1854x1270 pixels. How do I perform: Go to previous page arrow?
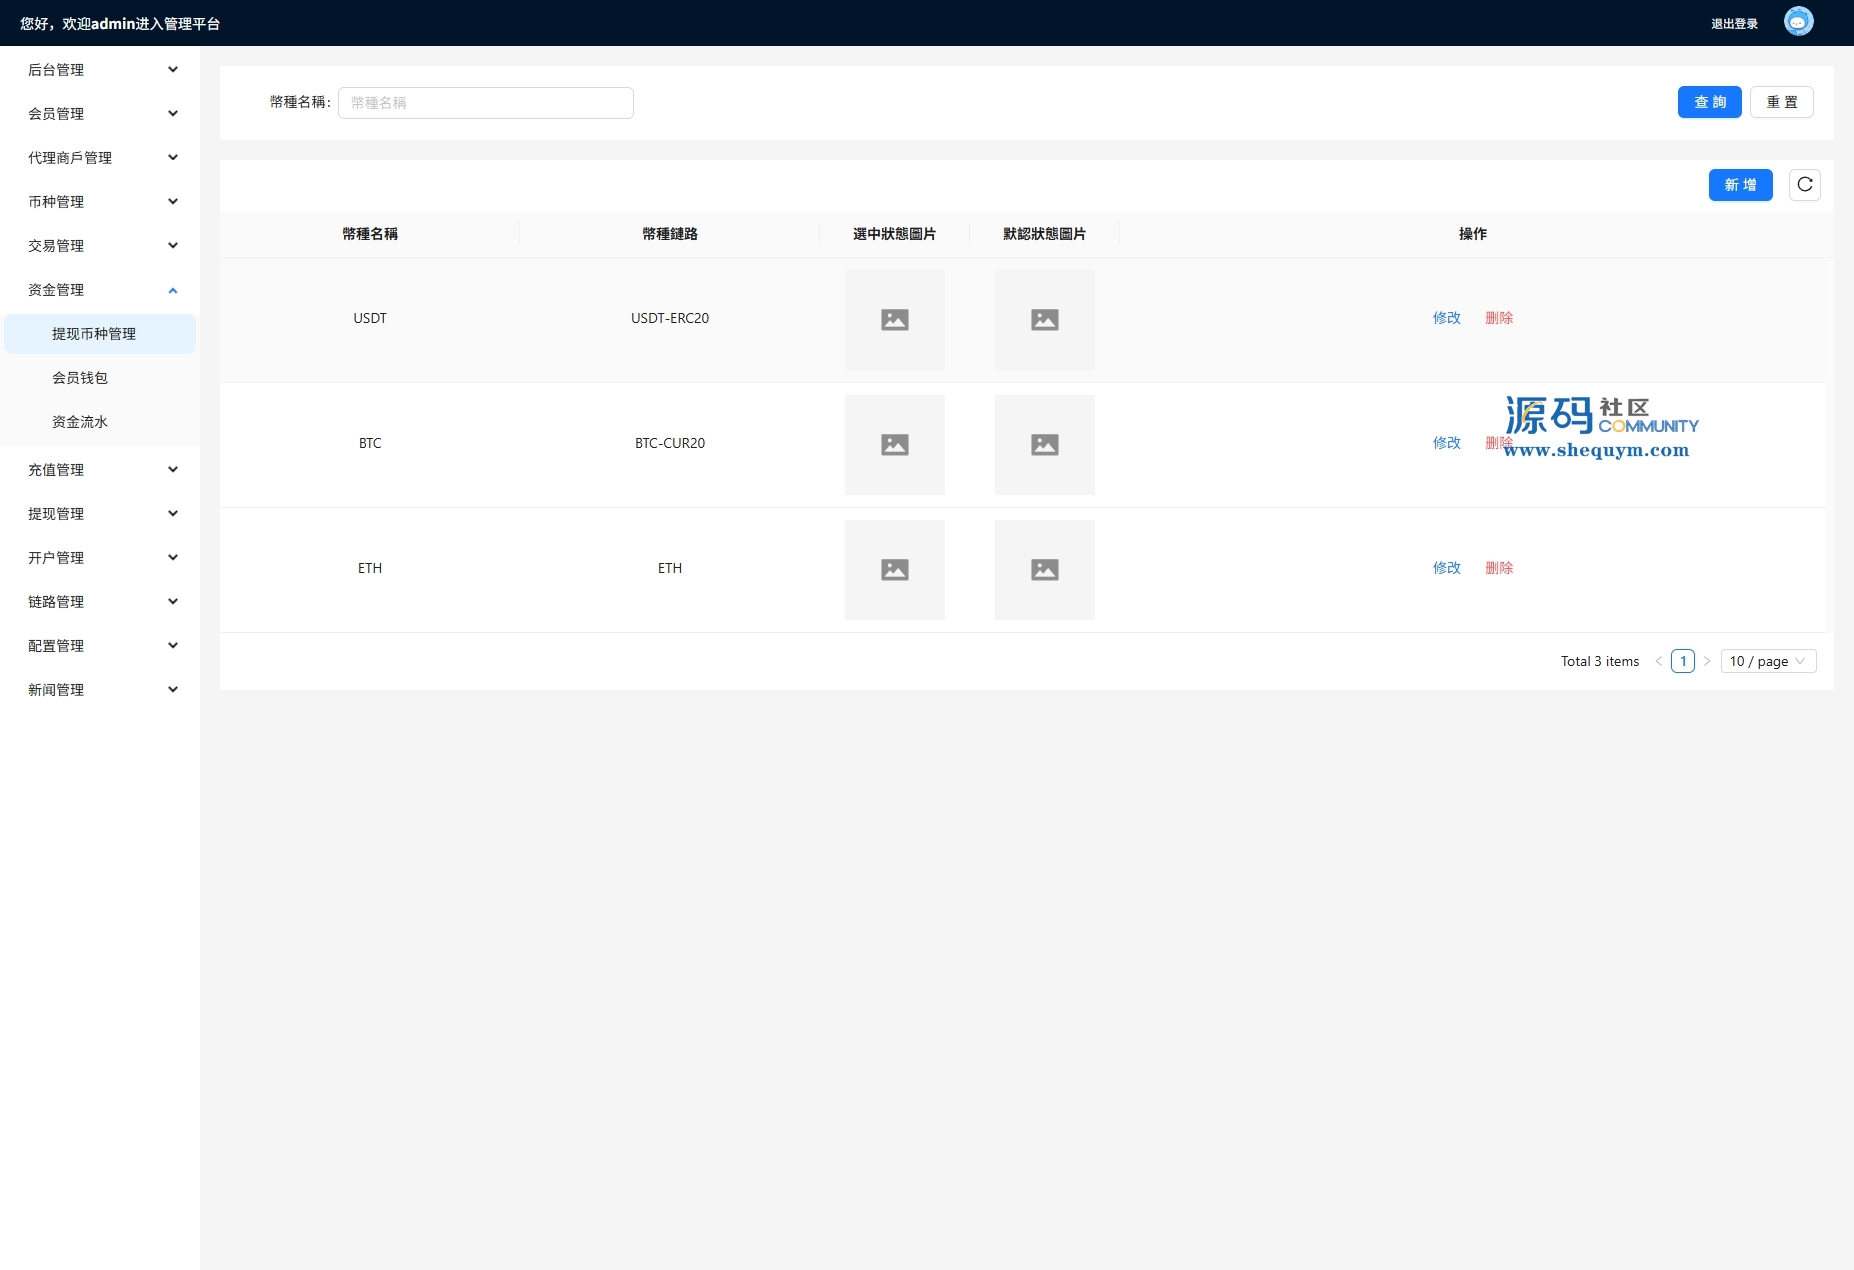[1659, 661]
